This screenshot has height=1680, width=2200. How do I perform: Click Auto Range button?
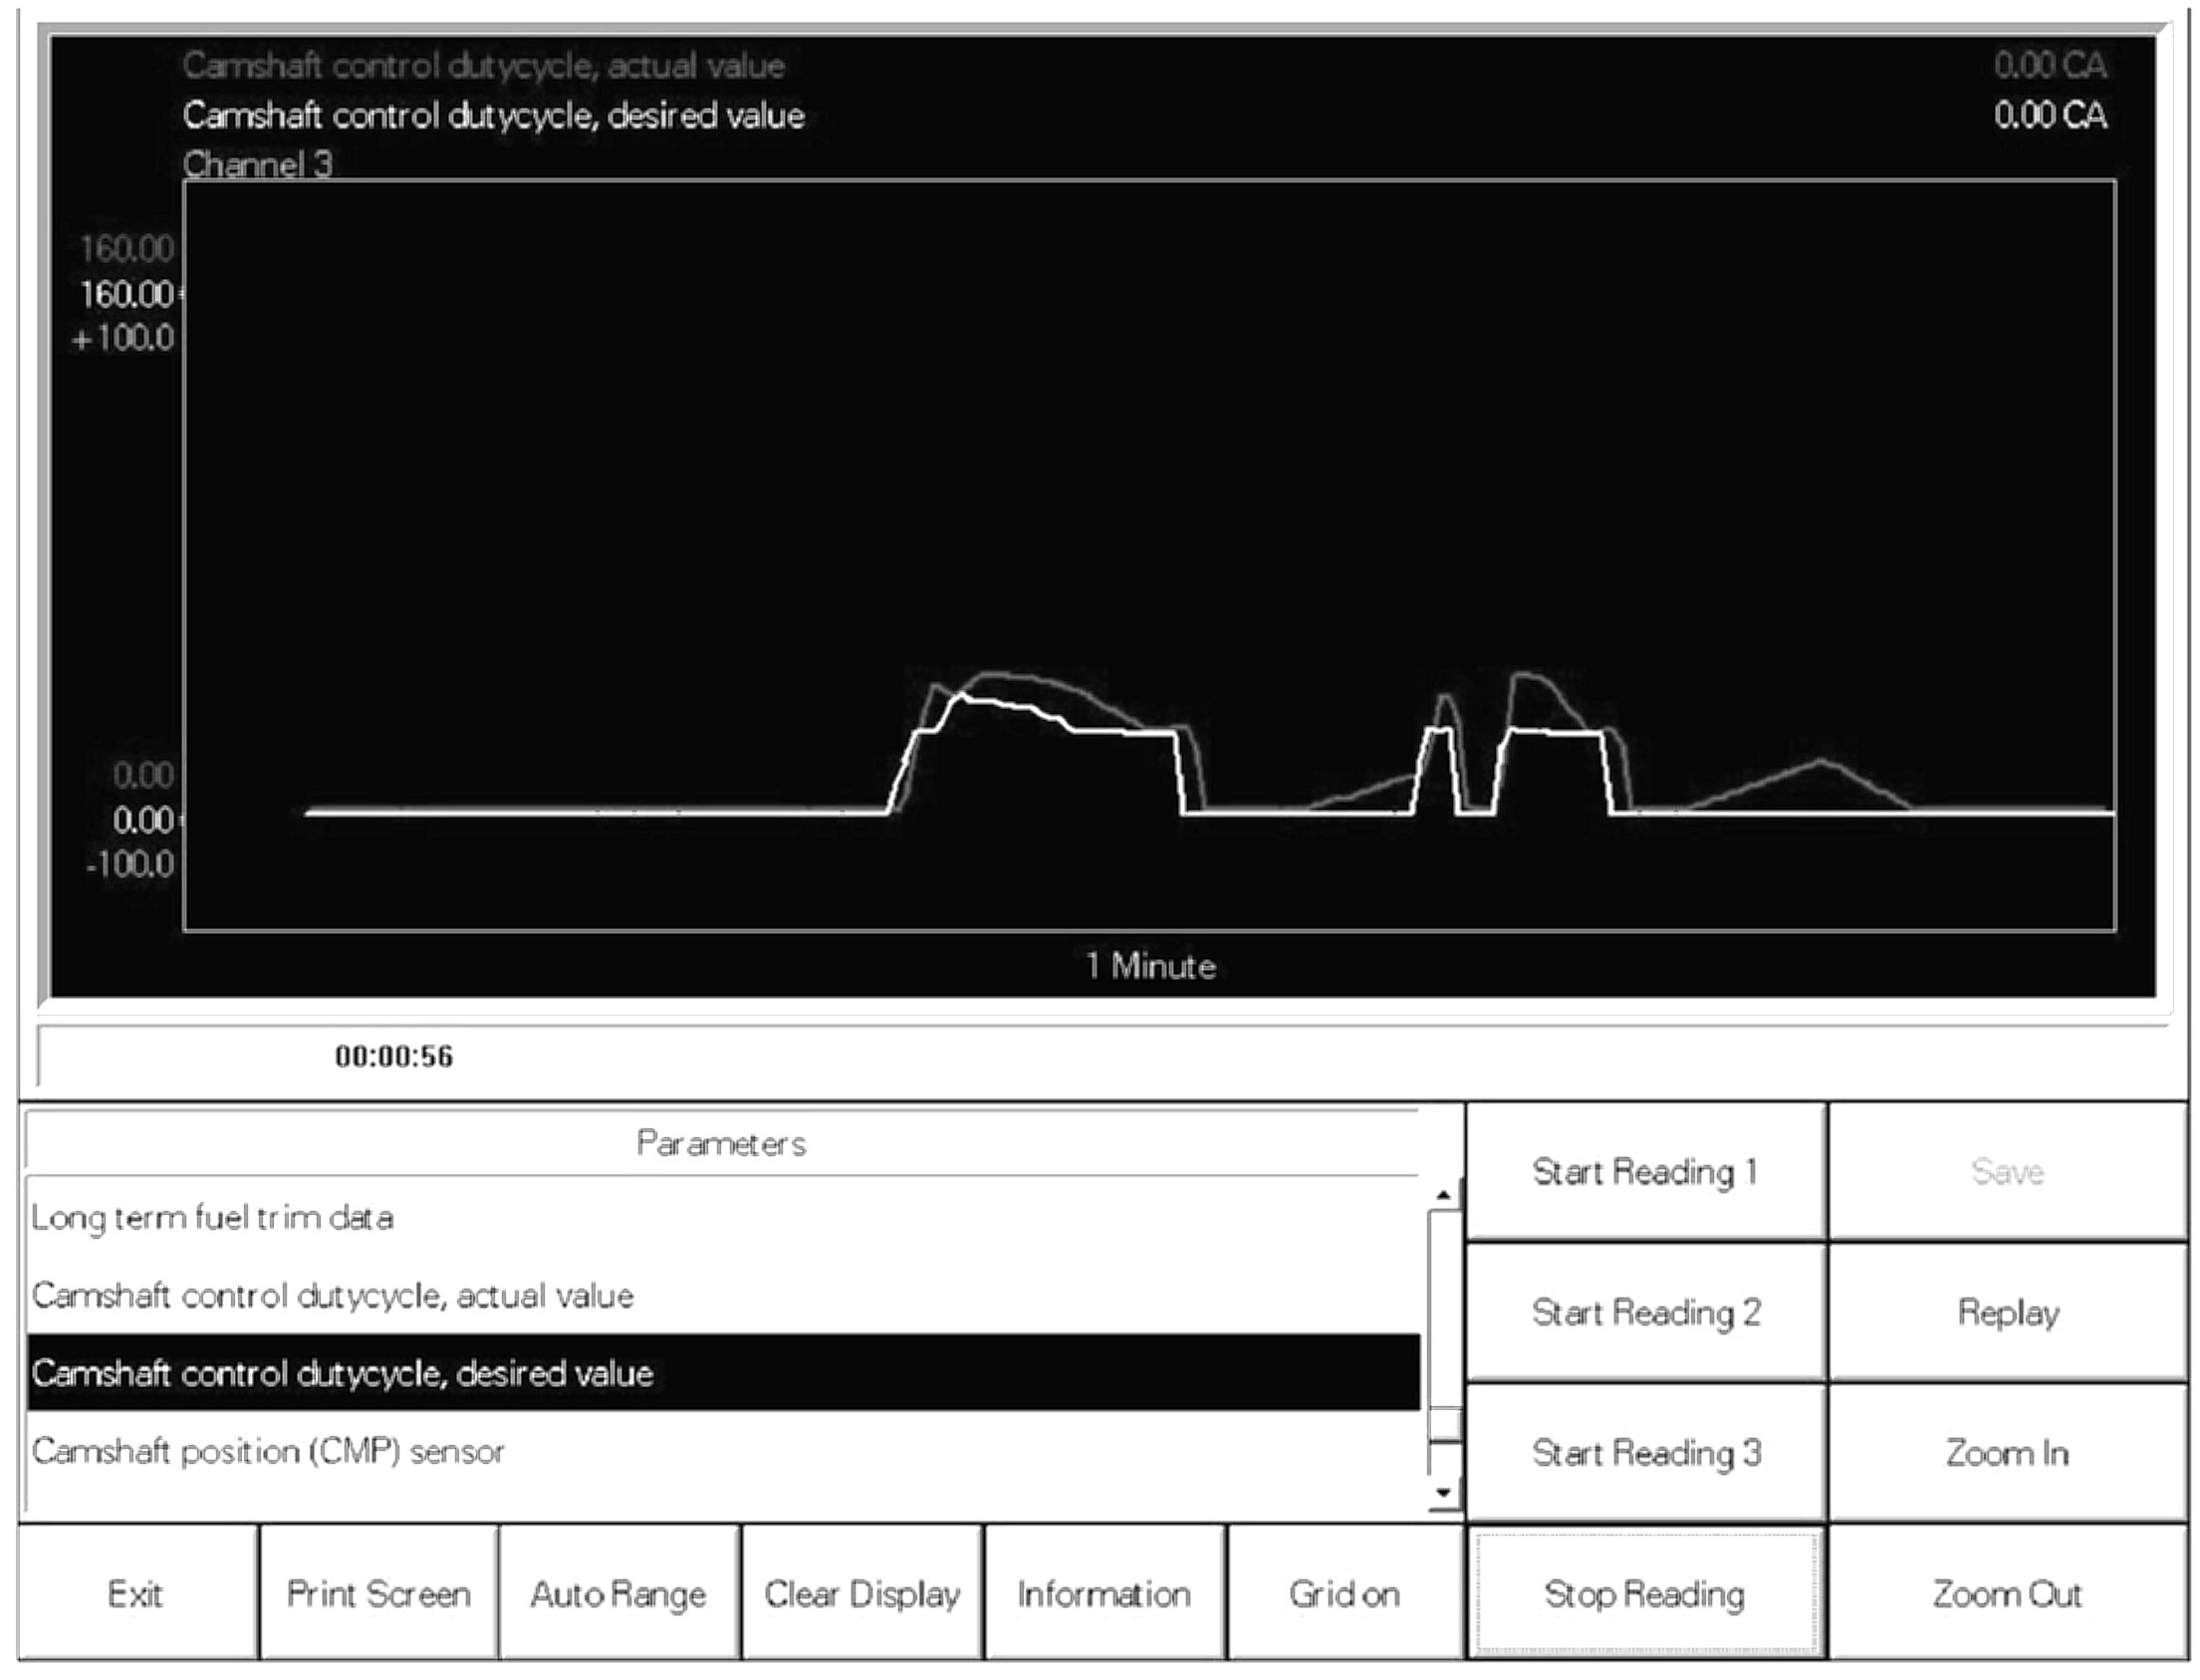pyautogui.click(x=618, y=1593)
